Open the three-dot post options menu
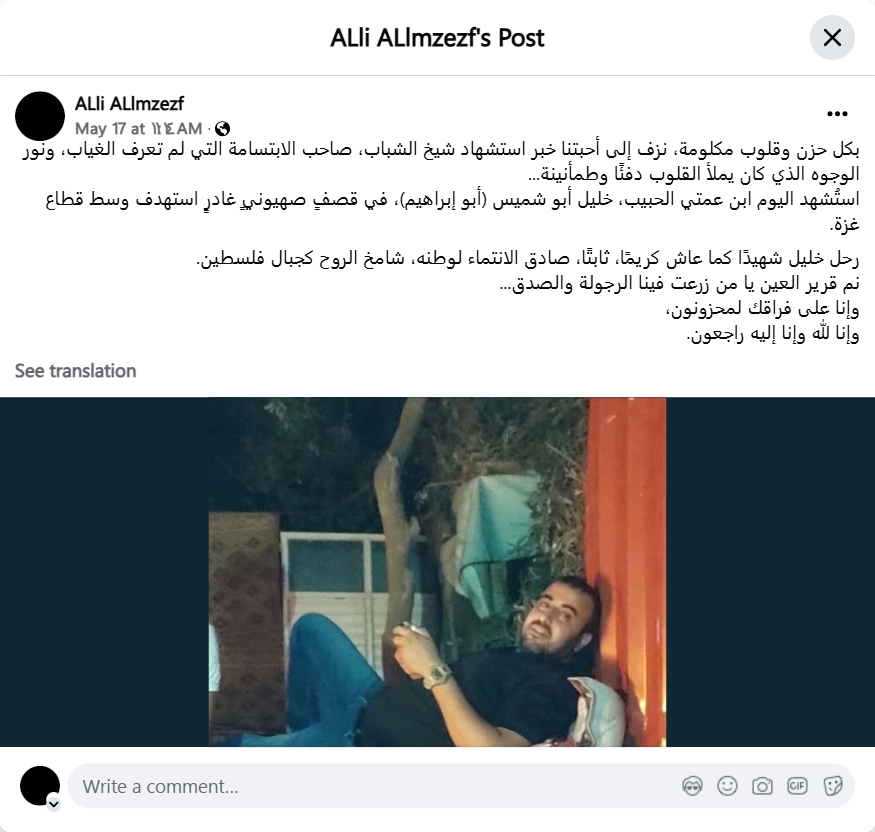 (837, 114)
